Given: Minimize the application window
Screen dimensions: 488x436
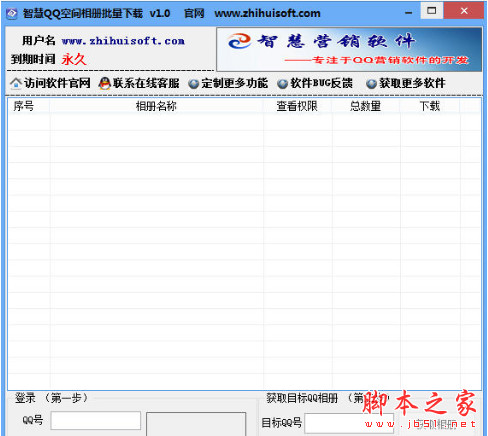Looking at the screenshot, I should coord(409,13).
